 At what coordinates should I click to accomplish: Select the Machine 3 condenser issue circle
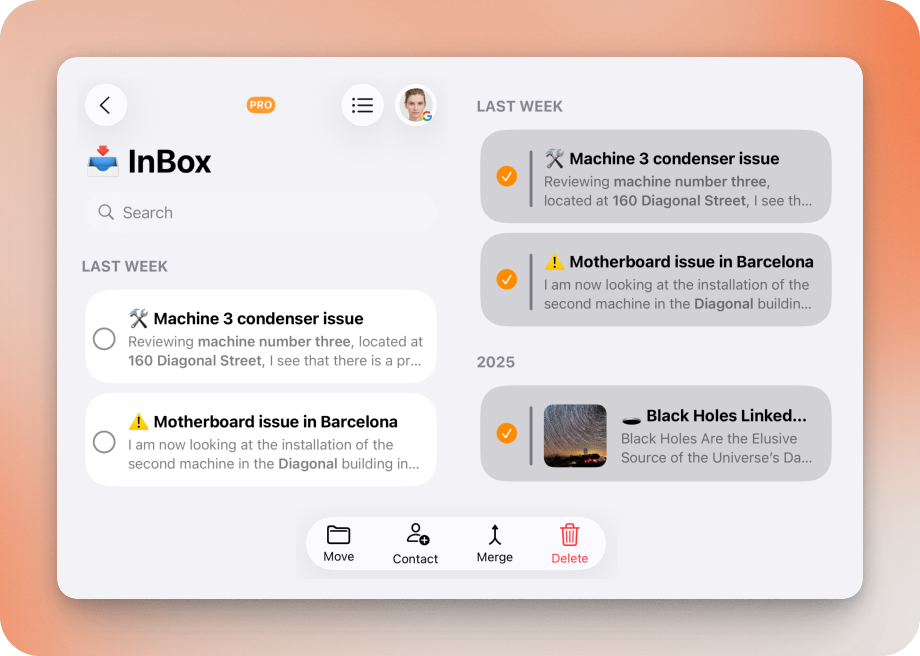click(104, 338)
